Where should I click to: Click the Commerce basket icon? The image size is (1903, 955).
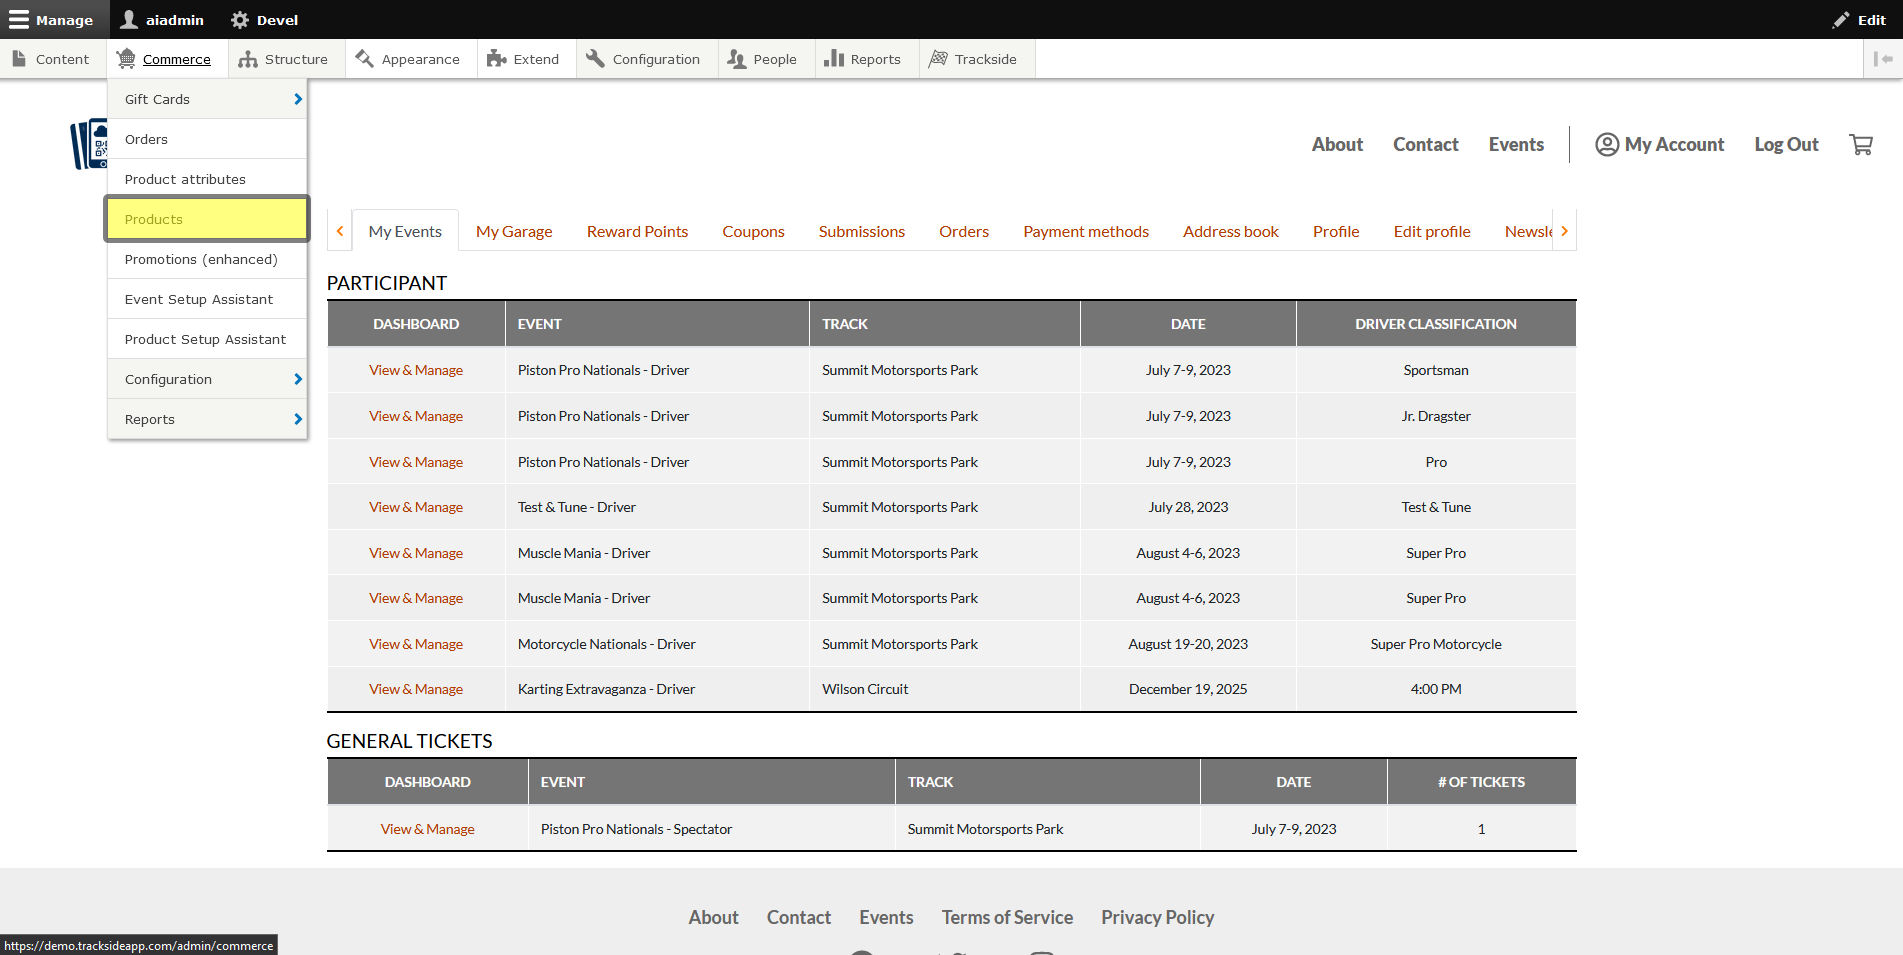coord(126,59)
